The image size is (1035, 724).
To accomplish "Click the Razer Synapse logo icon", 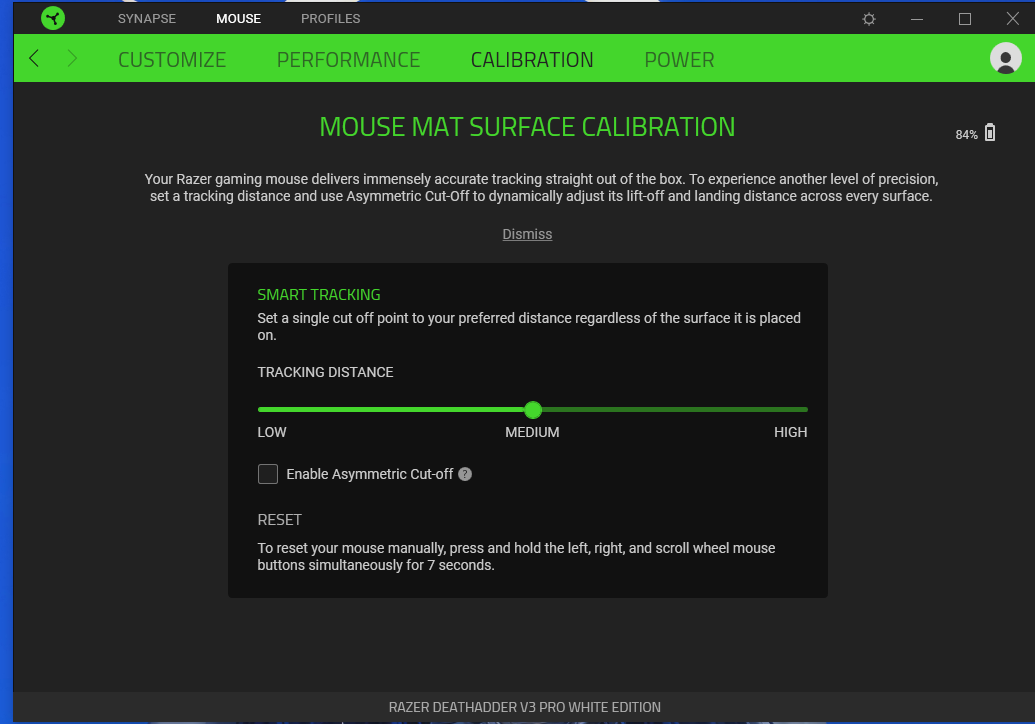I will [x=53, y=18].
